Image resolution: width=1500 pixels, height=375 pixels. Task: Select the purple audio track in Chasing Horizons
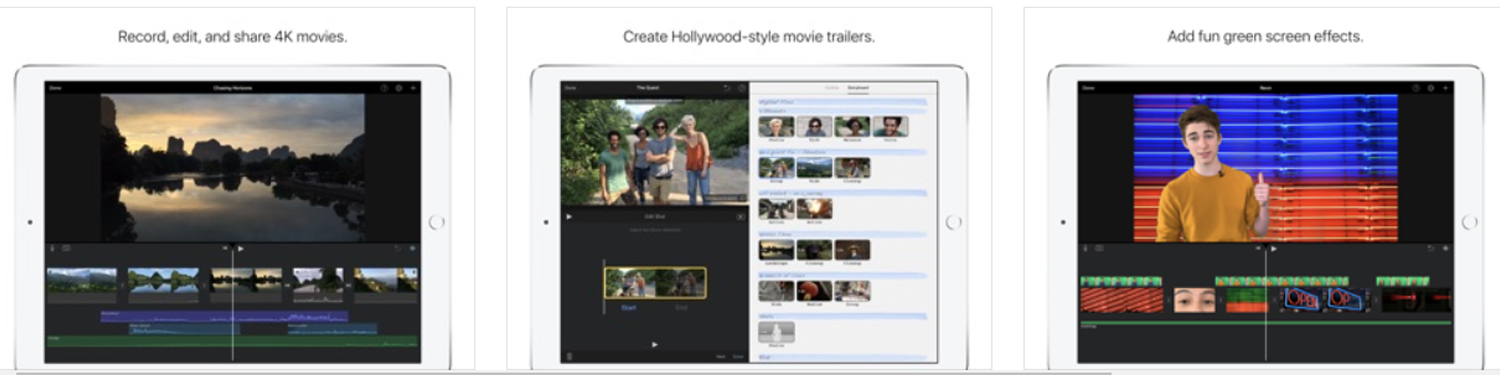coord(224,316)
